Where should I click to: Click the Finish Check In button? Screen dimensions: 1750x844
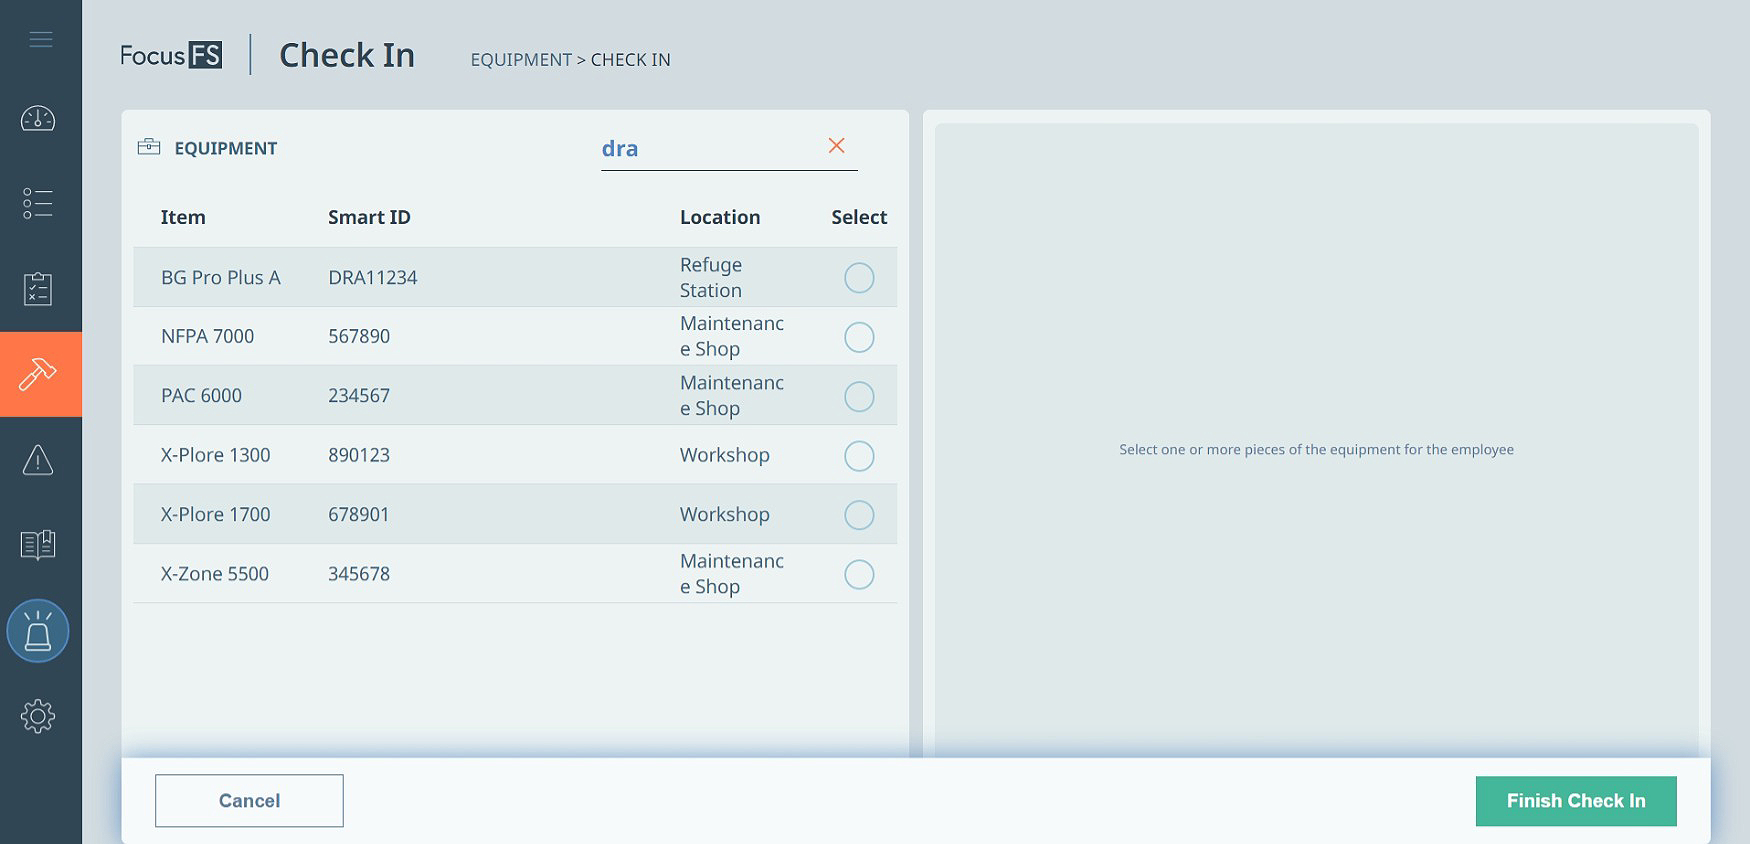1576,801
